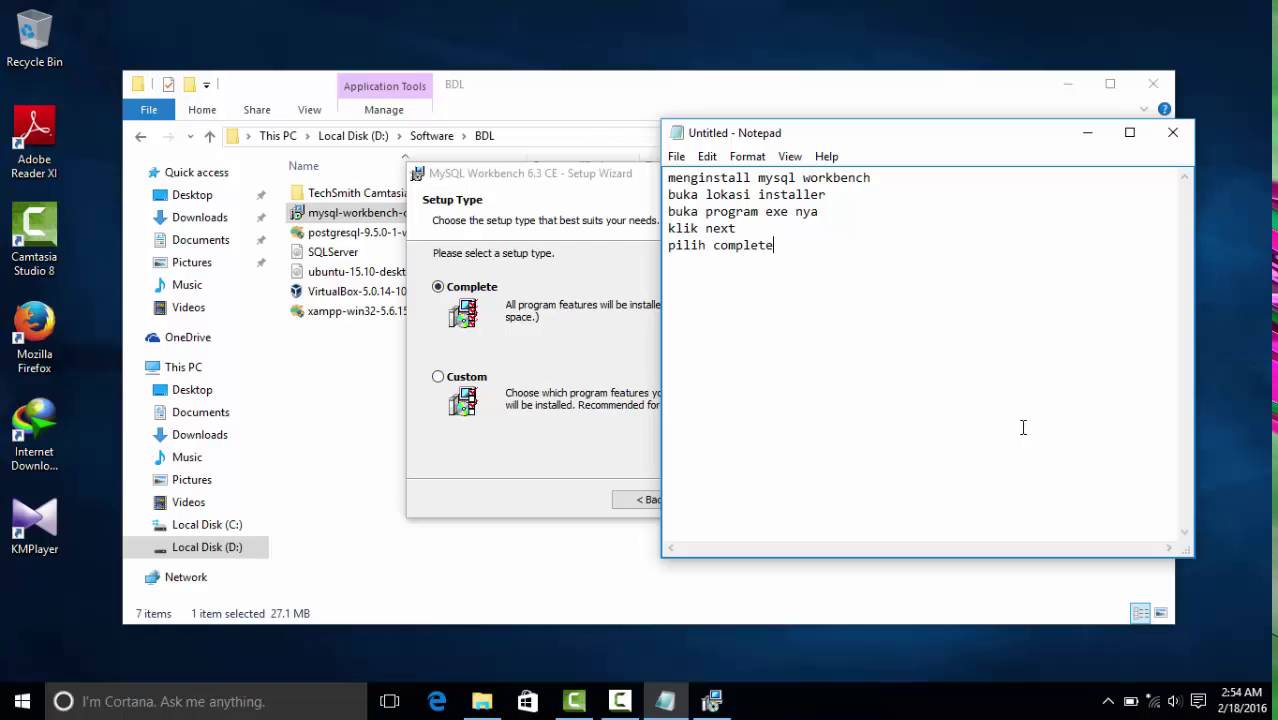The width and height of the screenshot is (1278, 720).
Task: Open Mozilla Firefox desktop icon
Action: coord(34,338)
